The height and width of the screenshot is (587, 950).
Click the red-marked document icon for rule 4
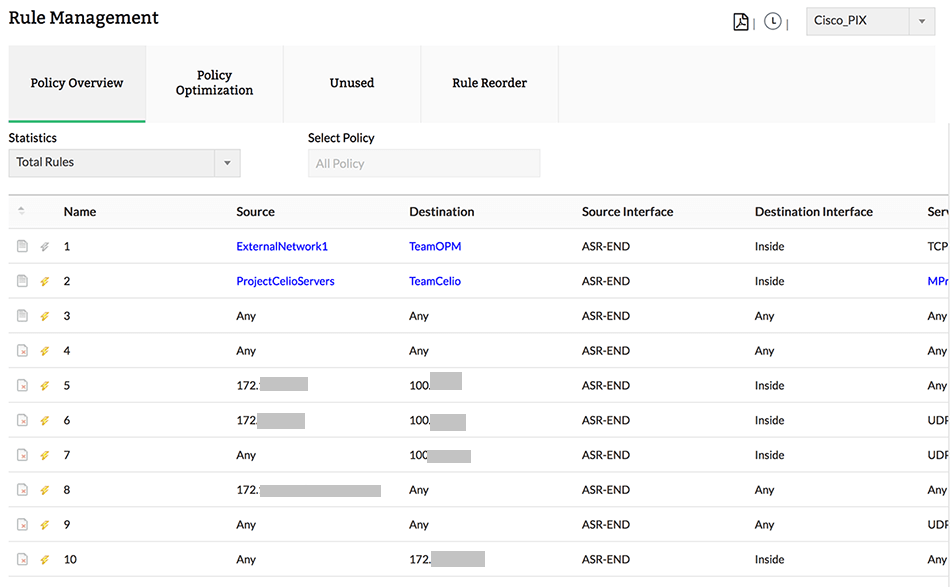pyautogui.click(x=21, y=350)
